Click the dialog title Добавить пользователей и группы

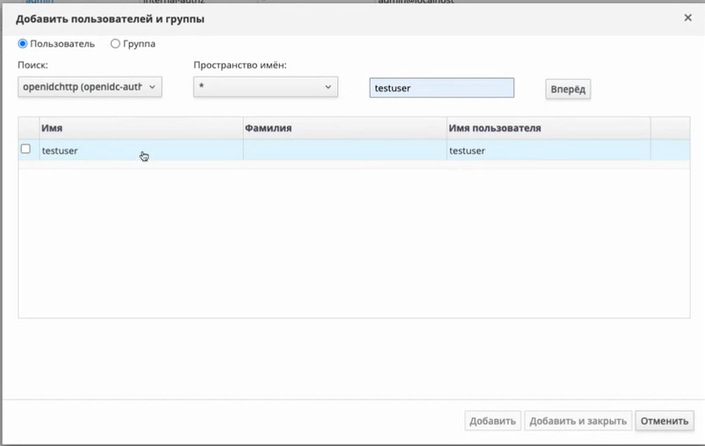click(x=105, y=19)
